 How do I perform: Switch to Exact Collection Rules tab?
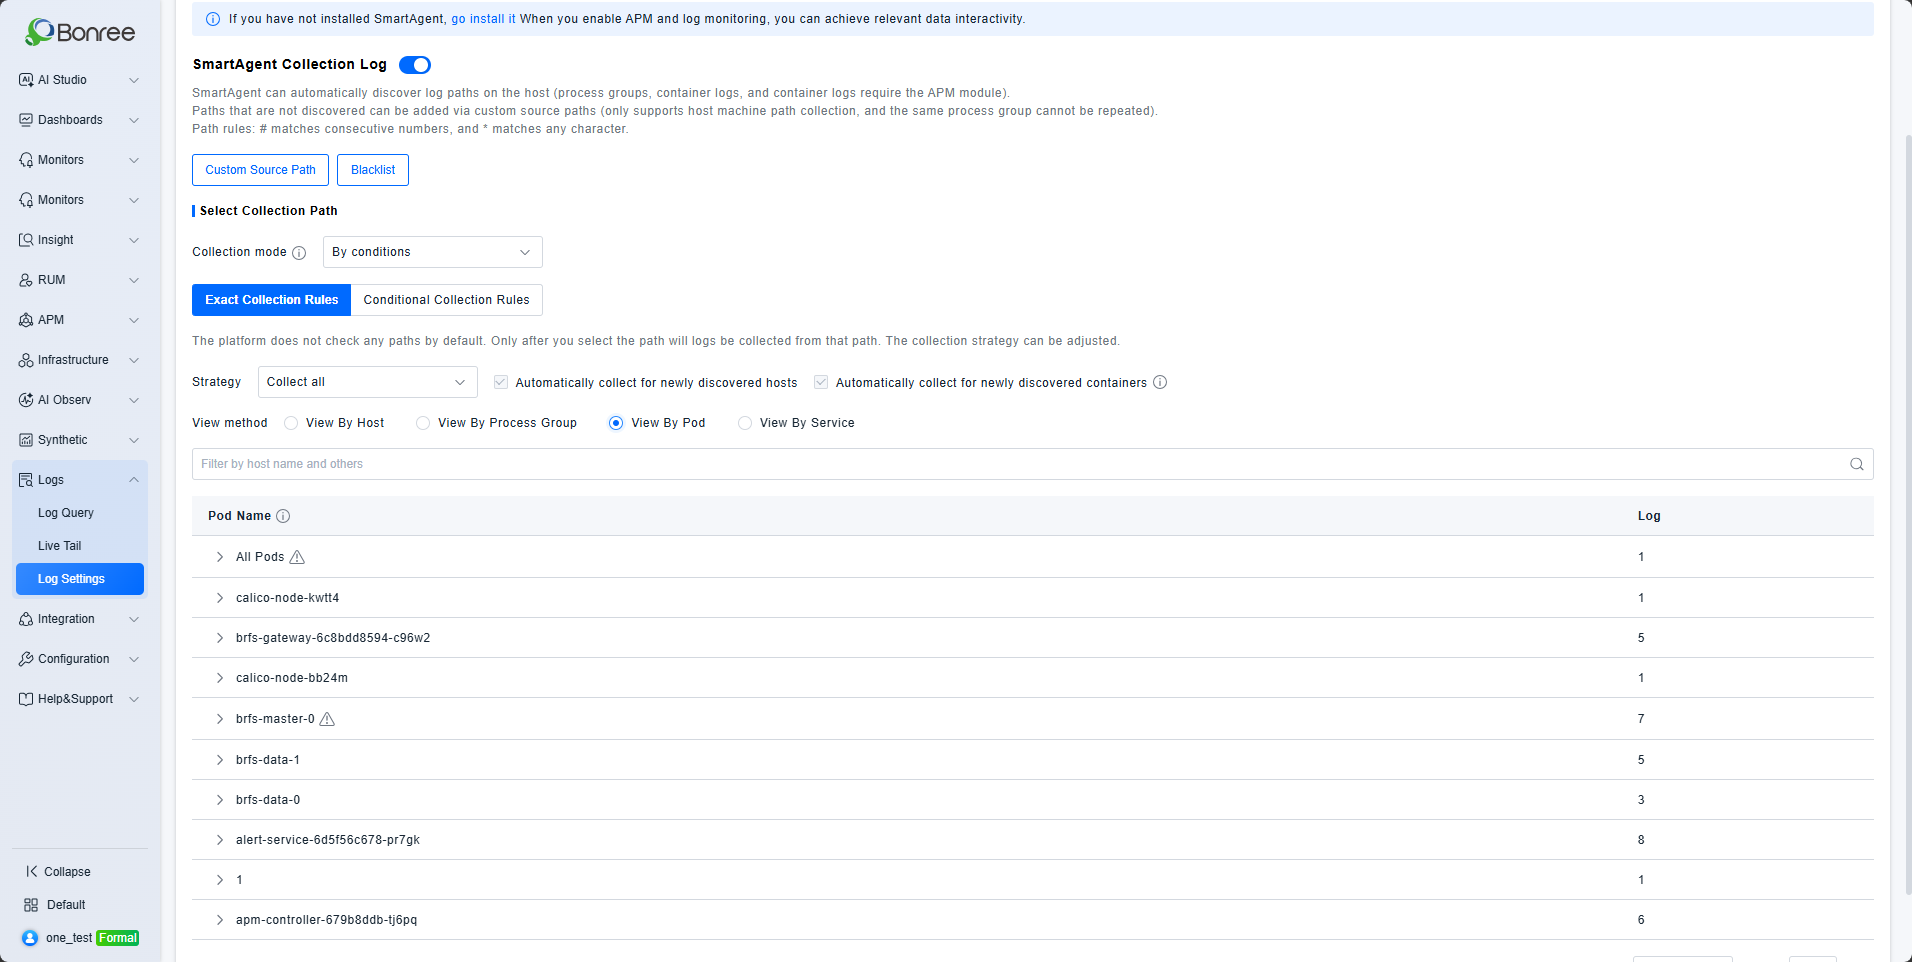click(272, 300)
